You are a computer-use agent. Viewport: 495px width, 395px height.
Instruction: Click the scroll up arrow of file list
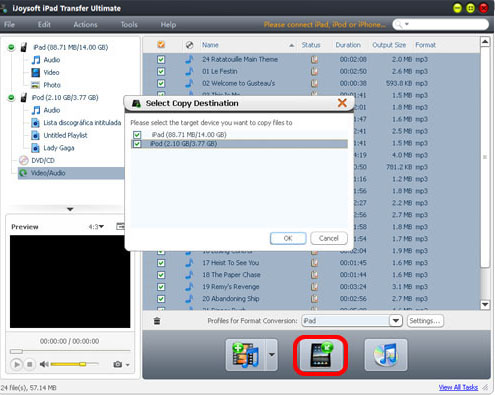(485, 42)
